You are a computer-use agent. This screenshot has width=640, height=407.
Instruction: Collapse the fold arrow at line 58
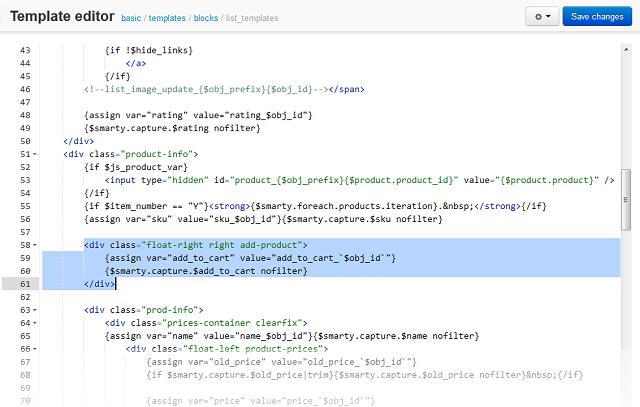click(35, 245)
